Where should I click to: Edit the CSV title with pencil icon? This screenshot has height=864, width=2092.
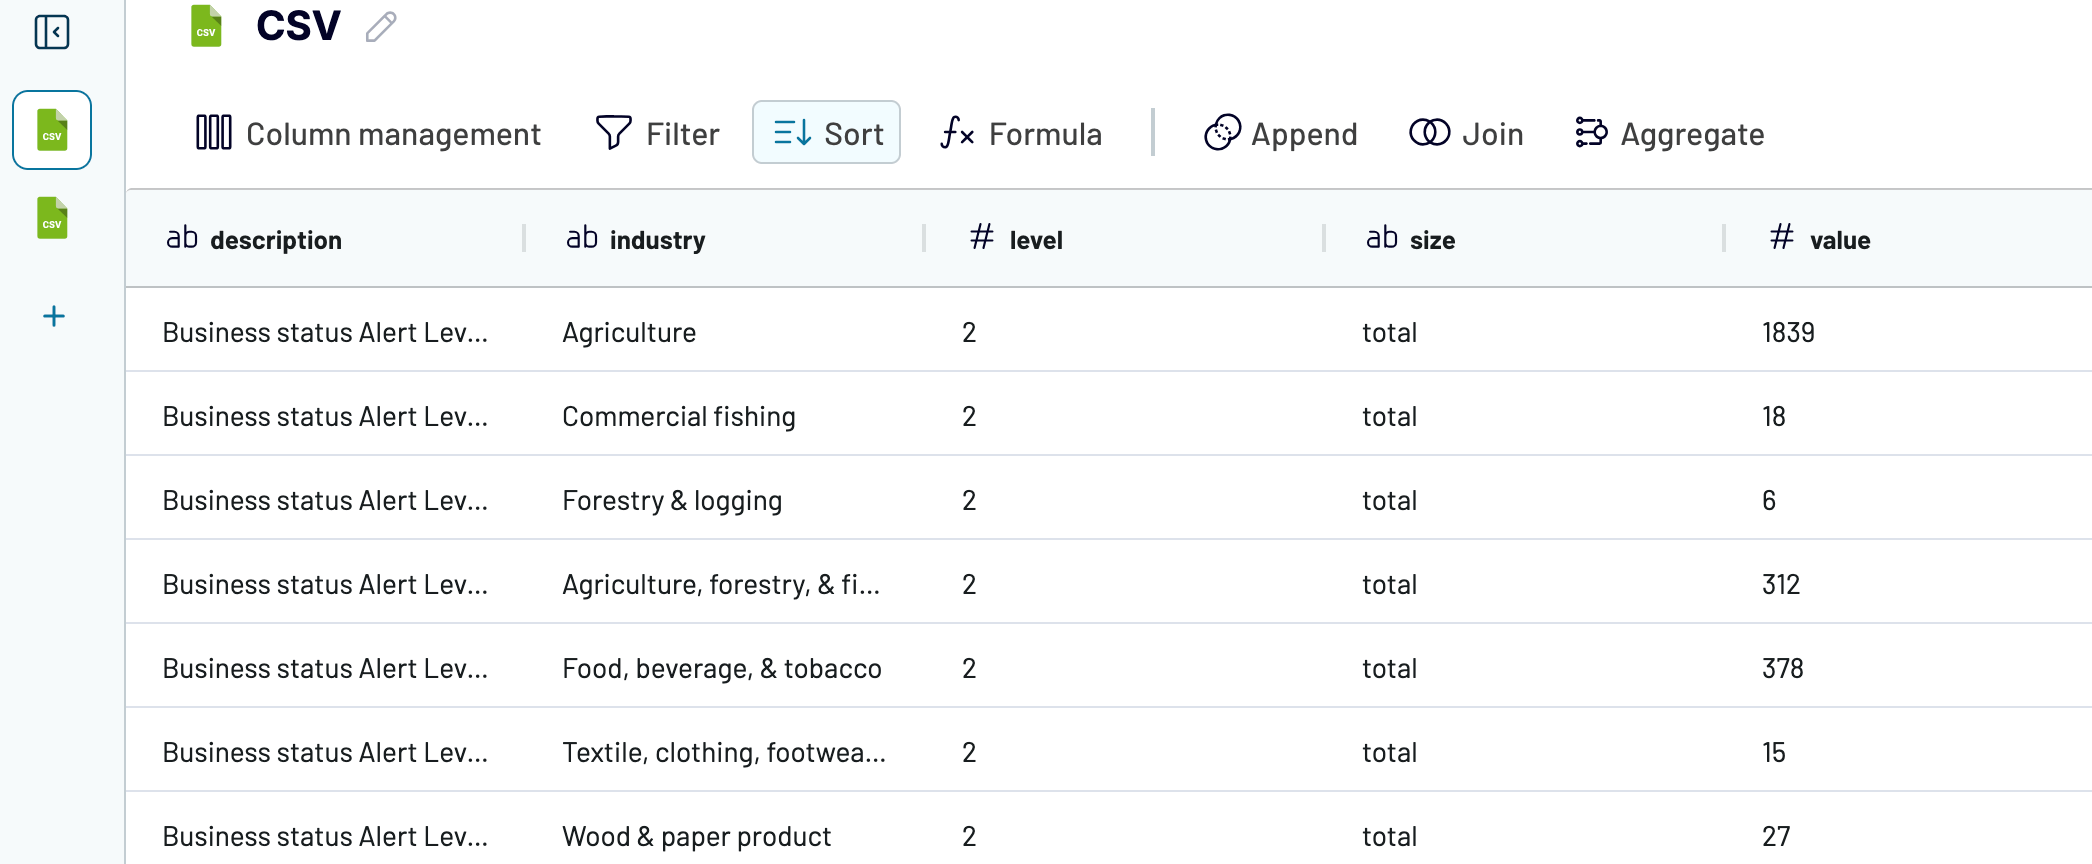tap(381, 27)
